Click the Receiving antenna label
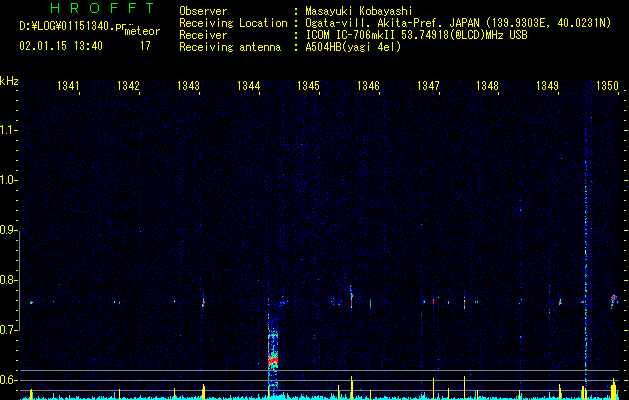Screen dimensions: 629x400 pyautogui.click(x=230, y=48)
